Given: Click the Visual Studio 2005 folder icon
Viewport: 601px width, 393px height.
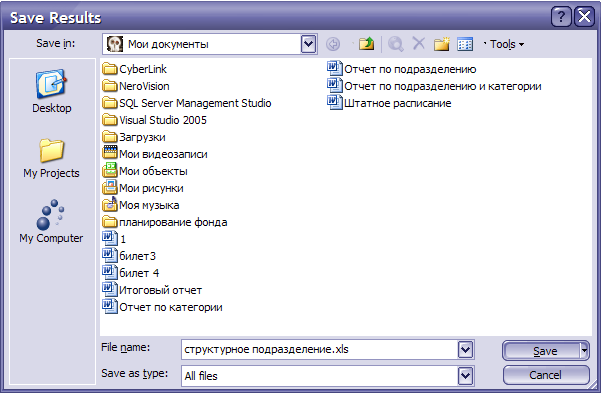Looking at the screenshot, I should [110, 120].
